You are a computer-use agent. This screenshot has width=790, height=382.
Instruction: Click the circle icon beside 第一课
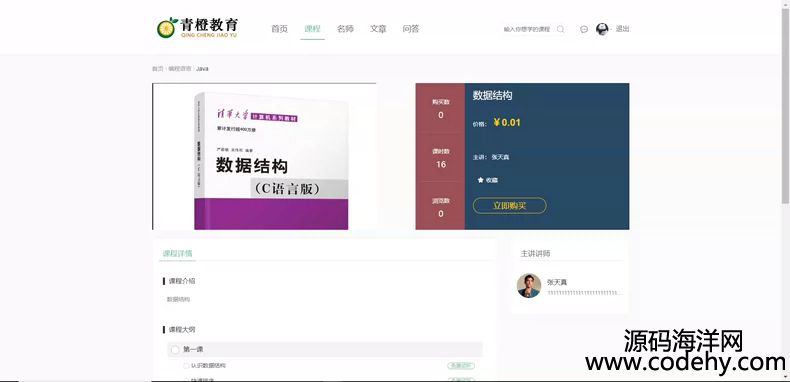[x=175, y=349]
